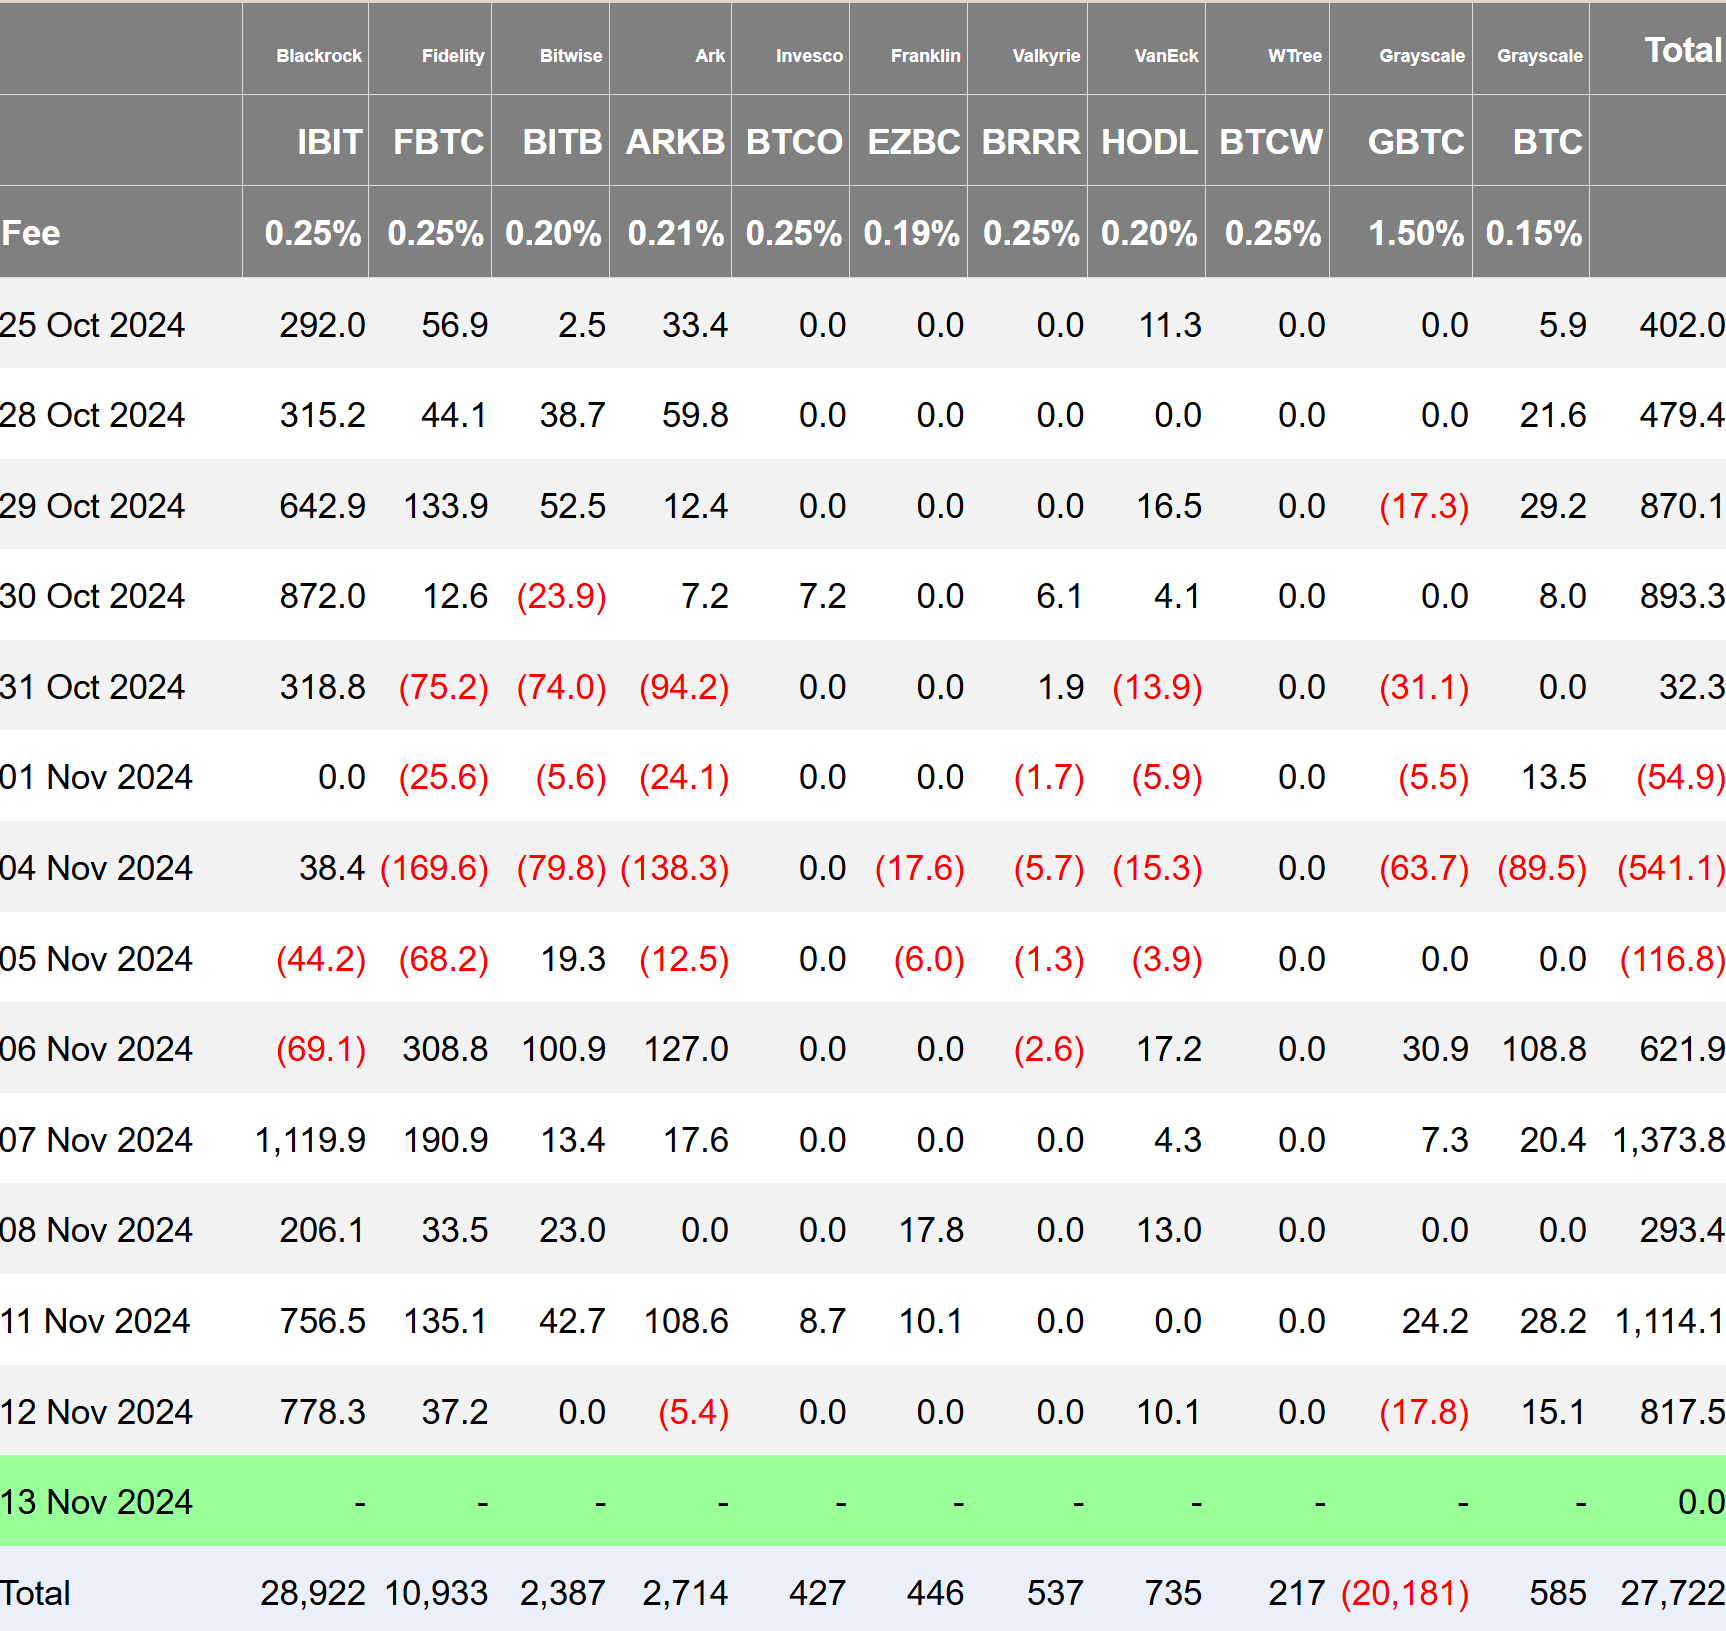Click the BTCW ticker header
This screenshot has height=1631, width=1726.
1271,142
